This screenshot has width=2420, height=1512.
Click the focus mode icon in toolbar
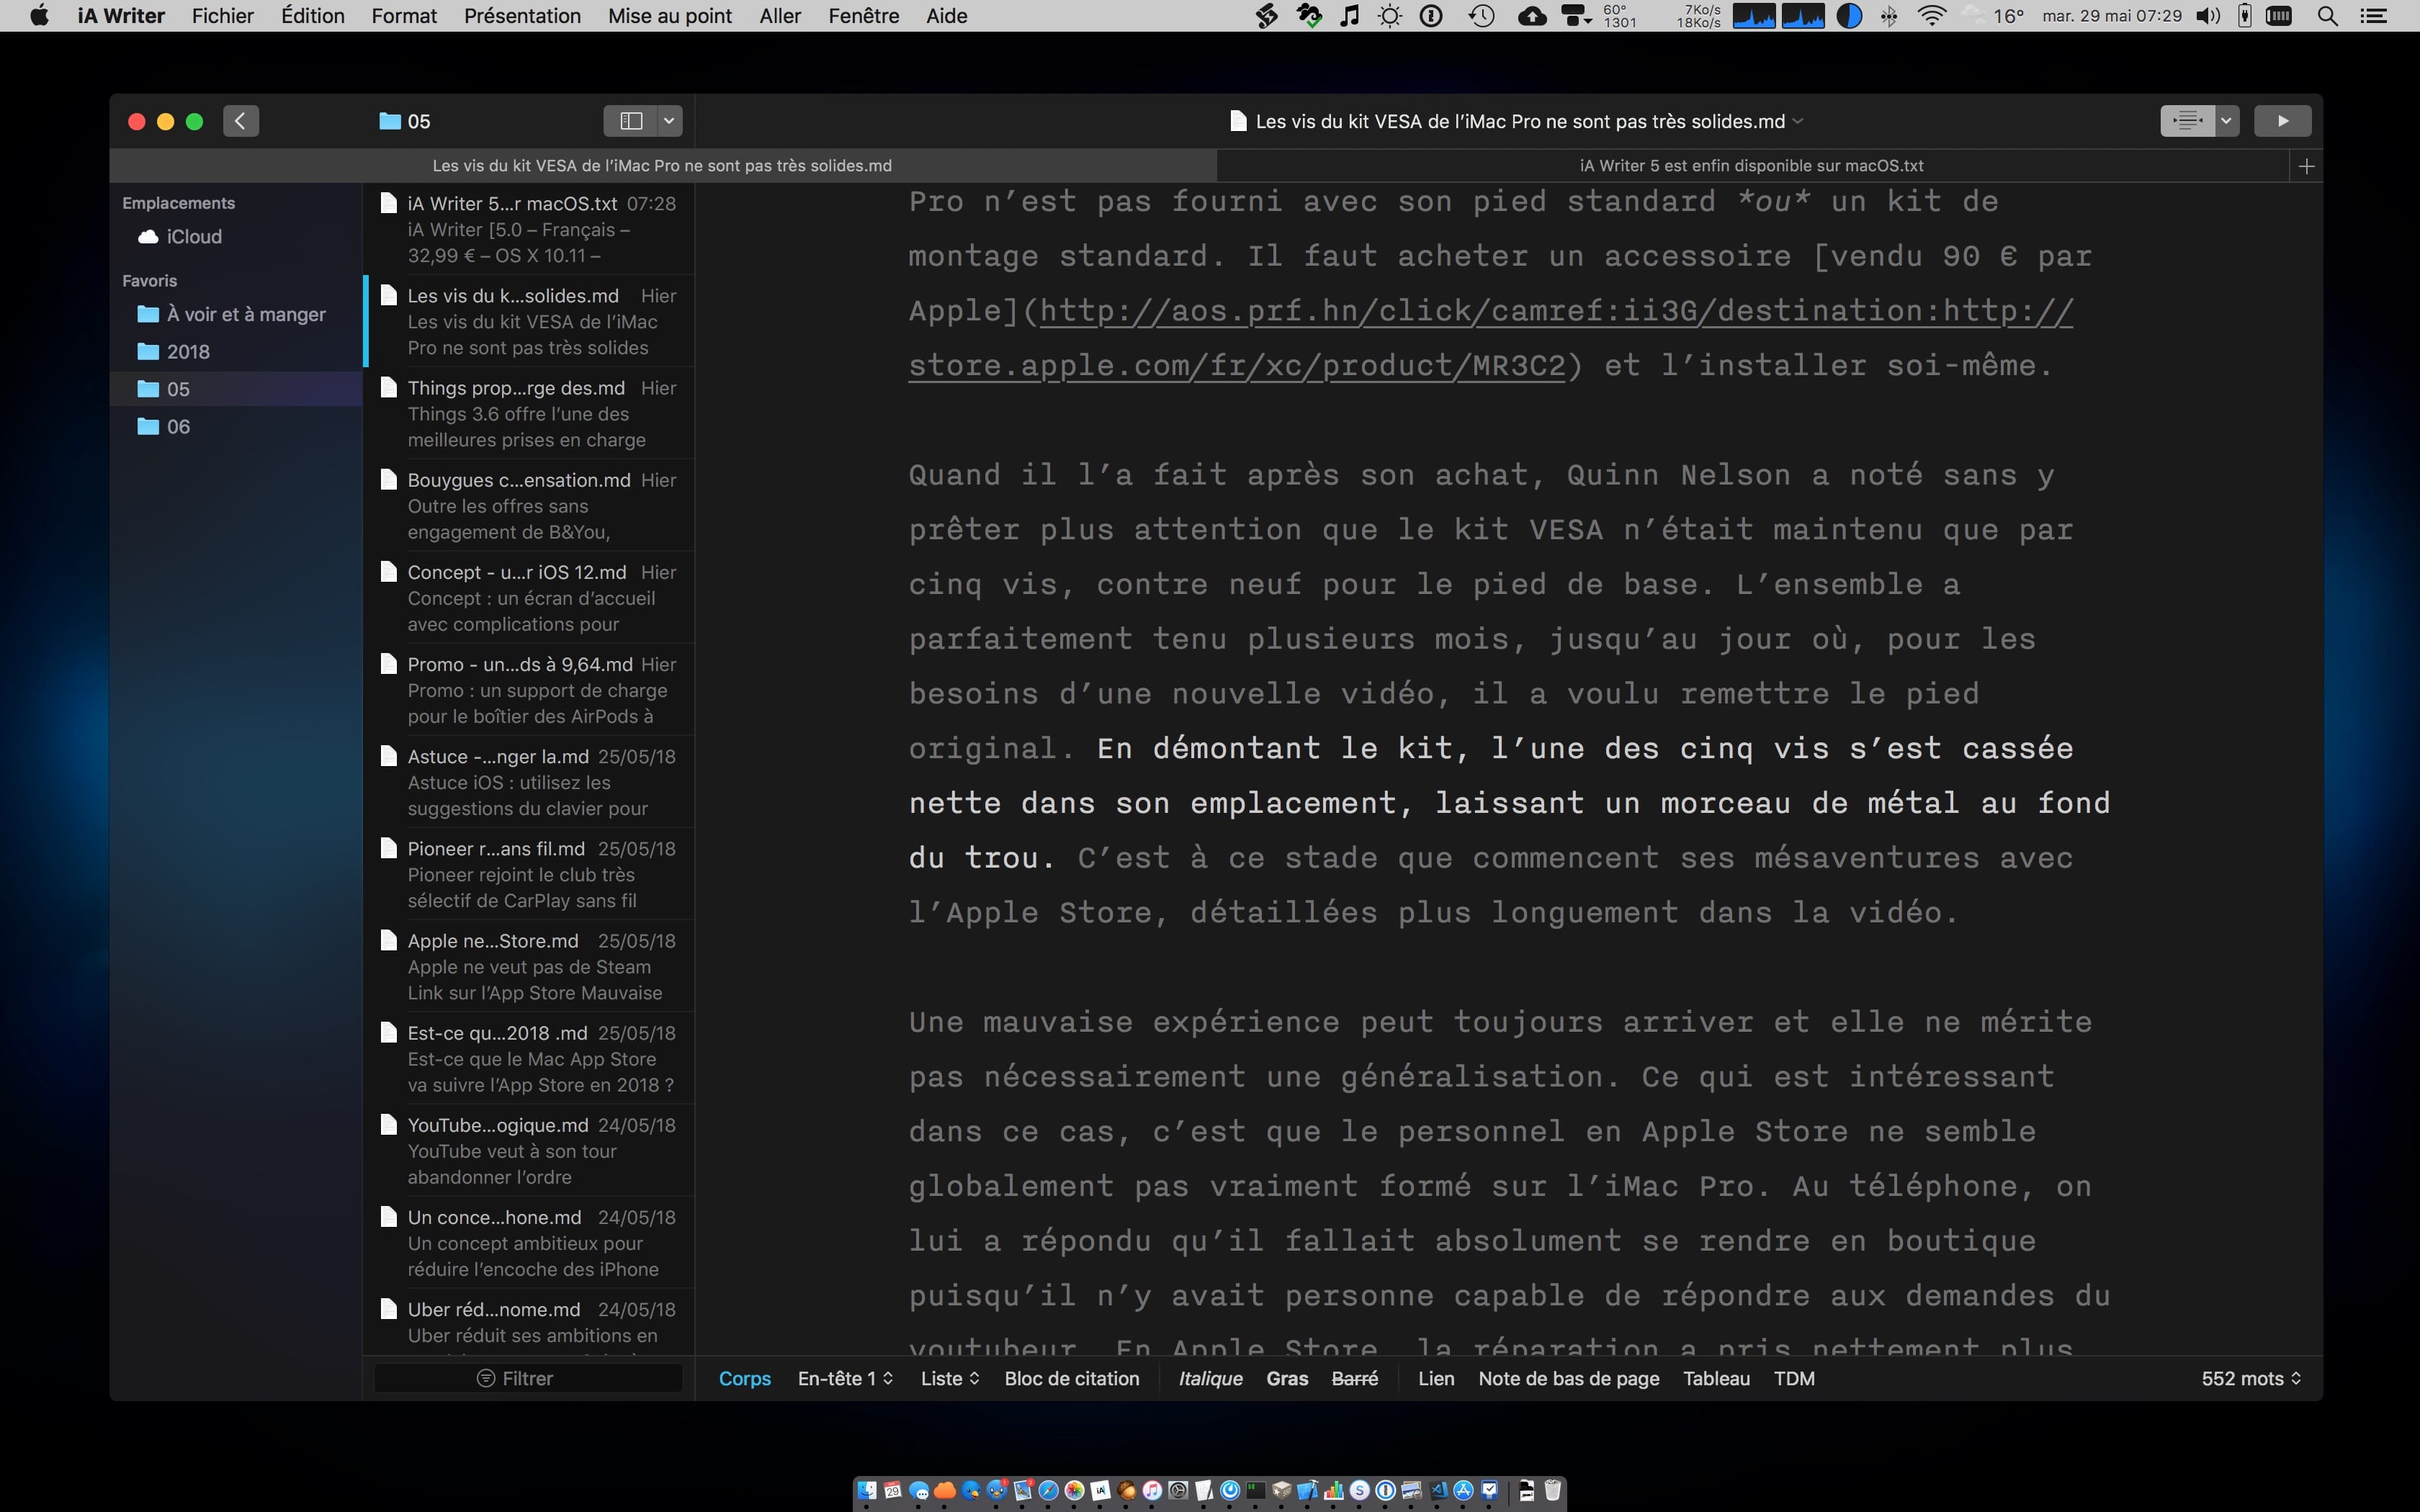2187,121
